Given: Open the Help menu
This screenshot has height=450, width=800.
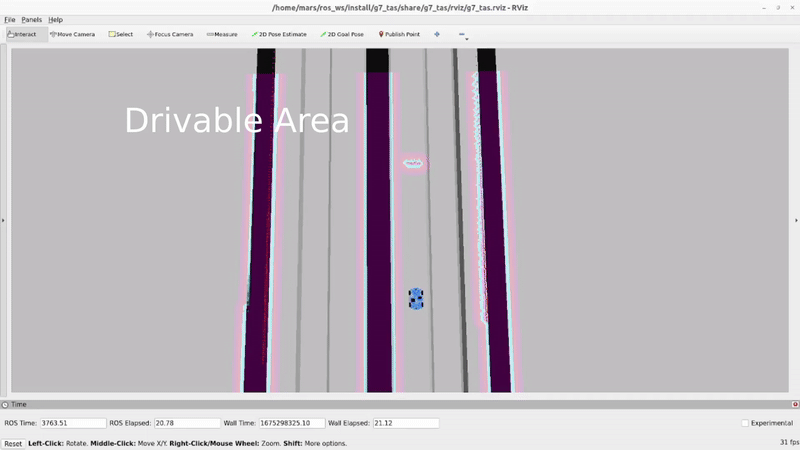Looking at the screenshot, I should click(55, 19).
